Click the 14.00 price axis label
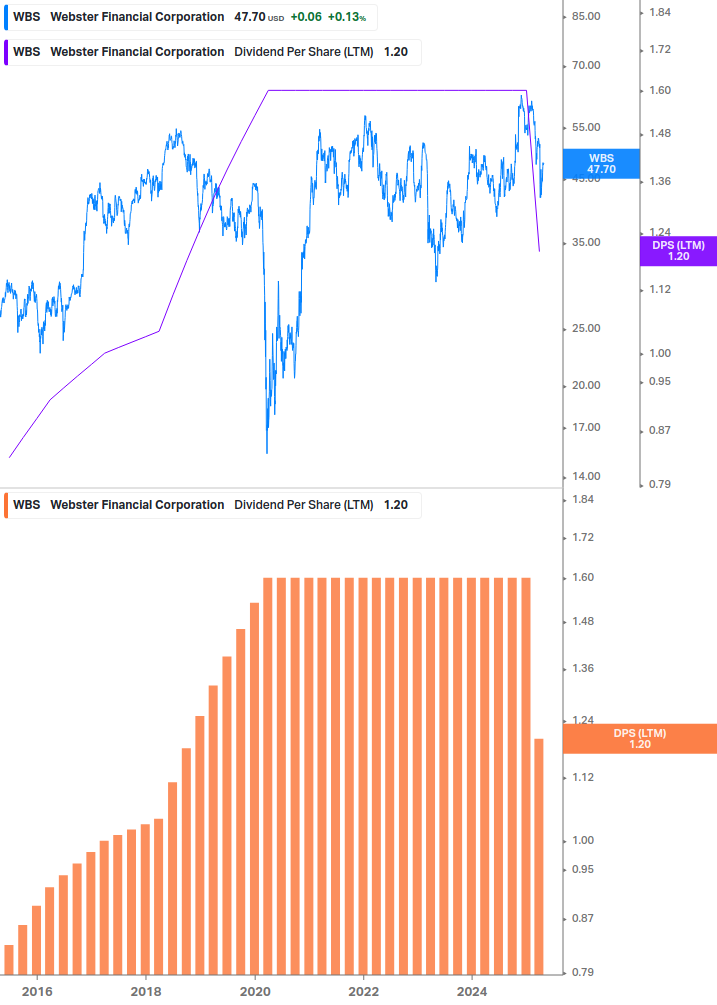717x1005 pixels. tap(586, 476)
